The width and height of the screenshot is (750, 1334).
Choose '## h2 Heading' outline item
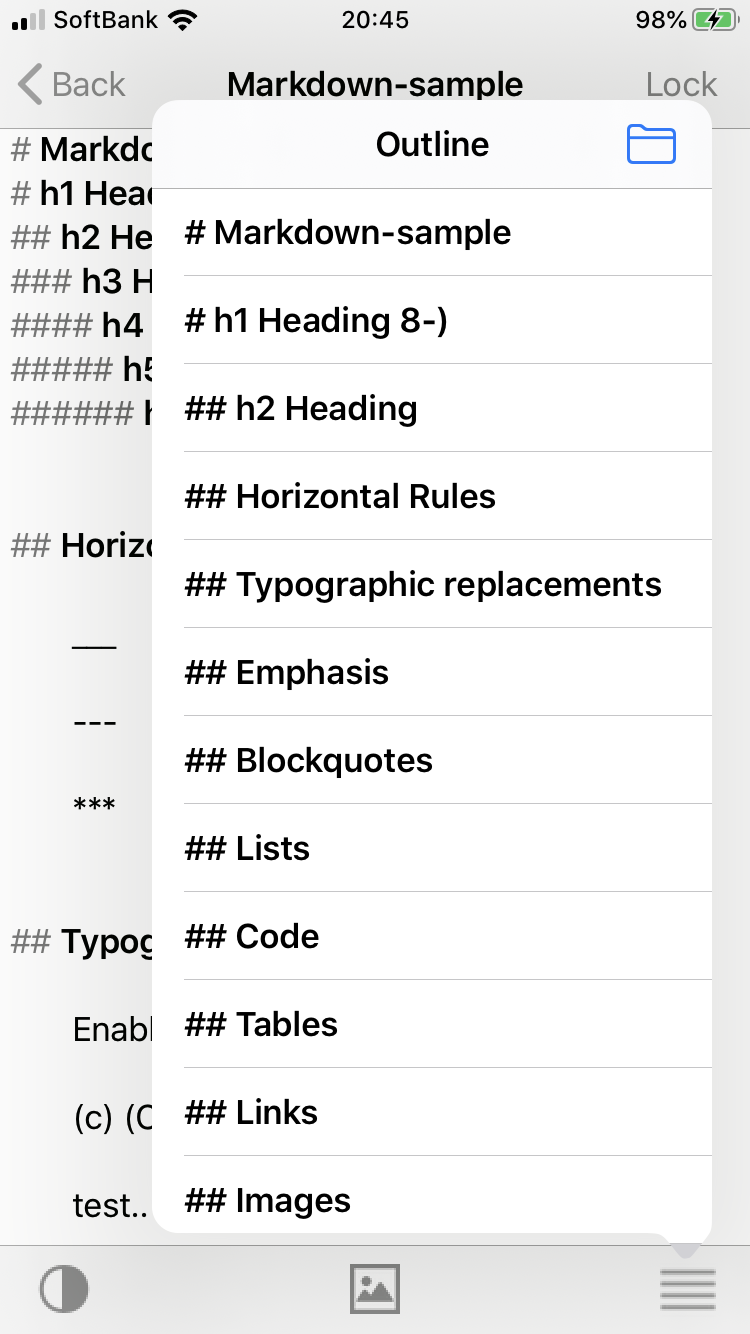(432, 408)
